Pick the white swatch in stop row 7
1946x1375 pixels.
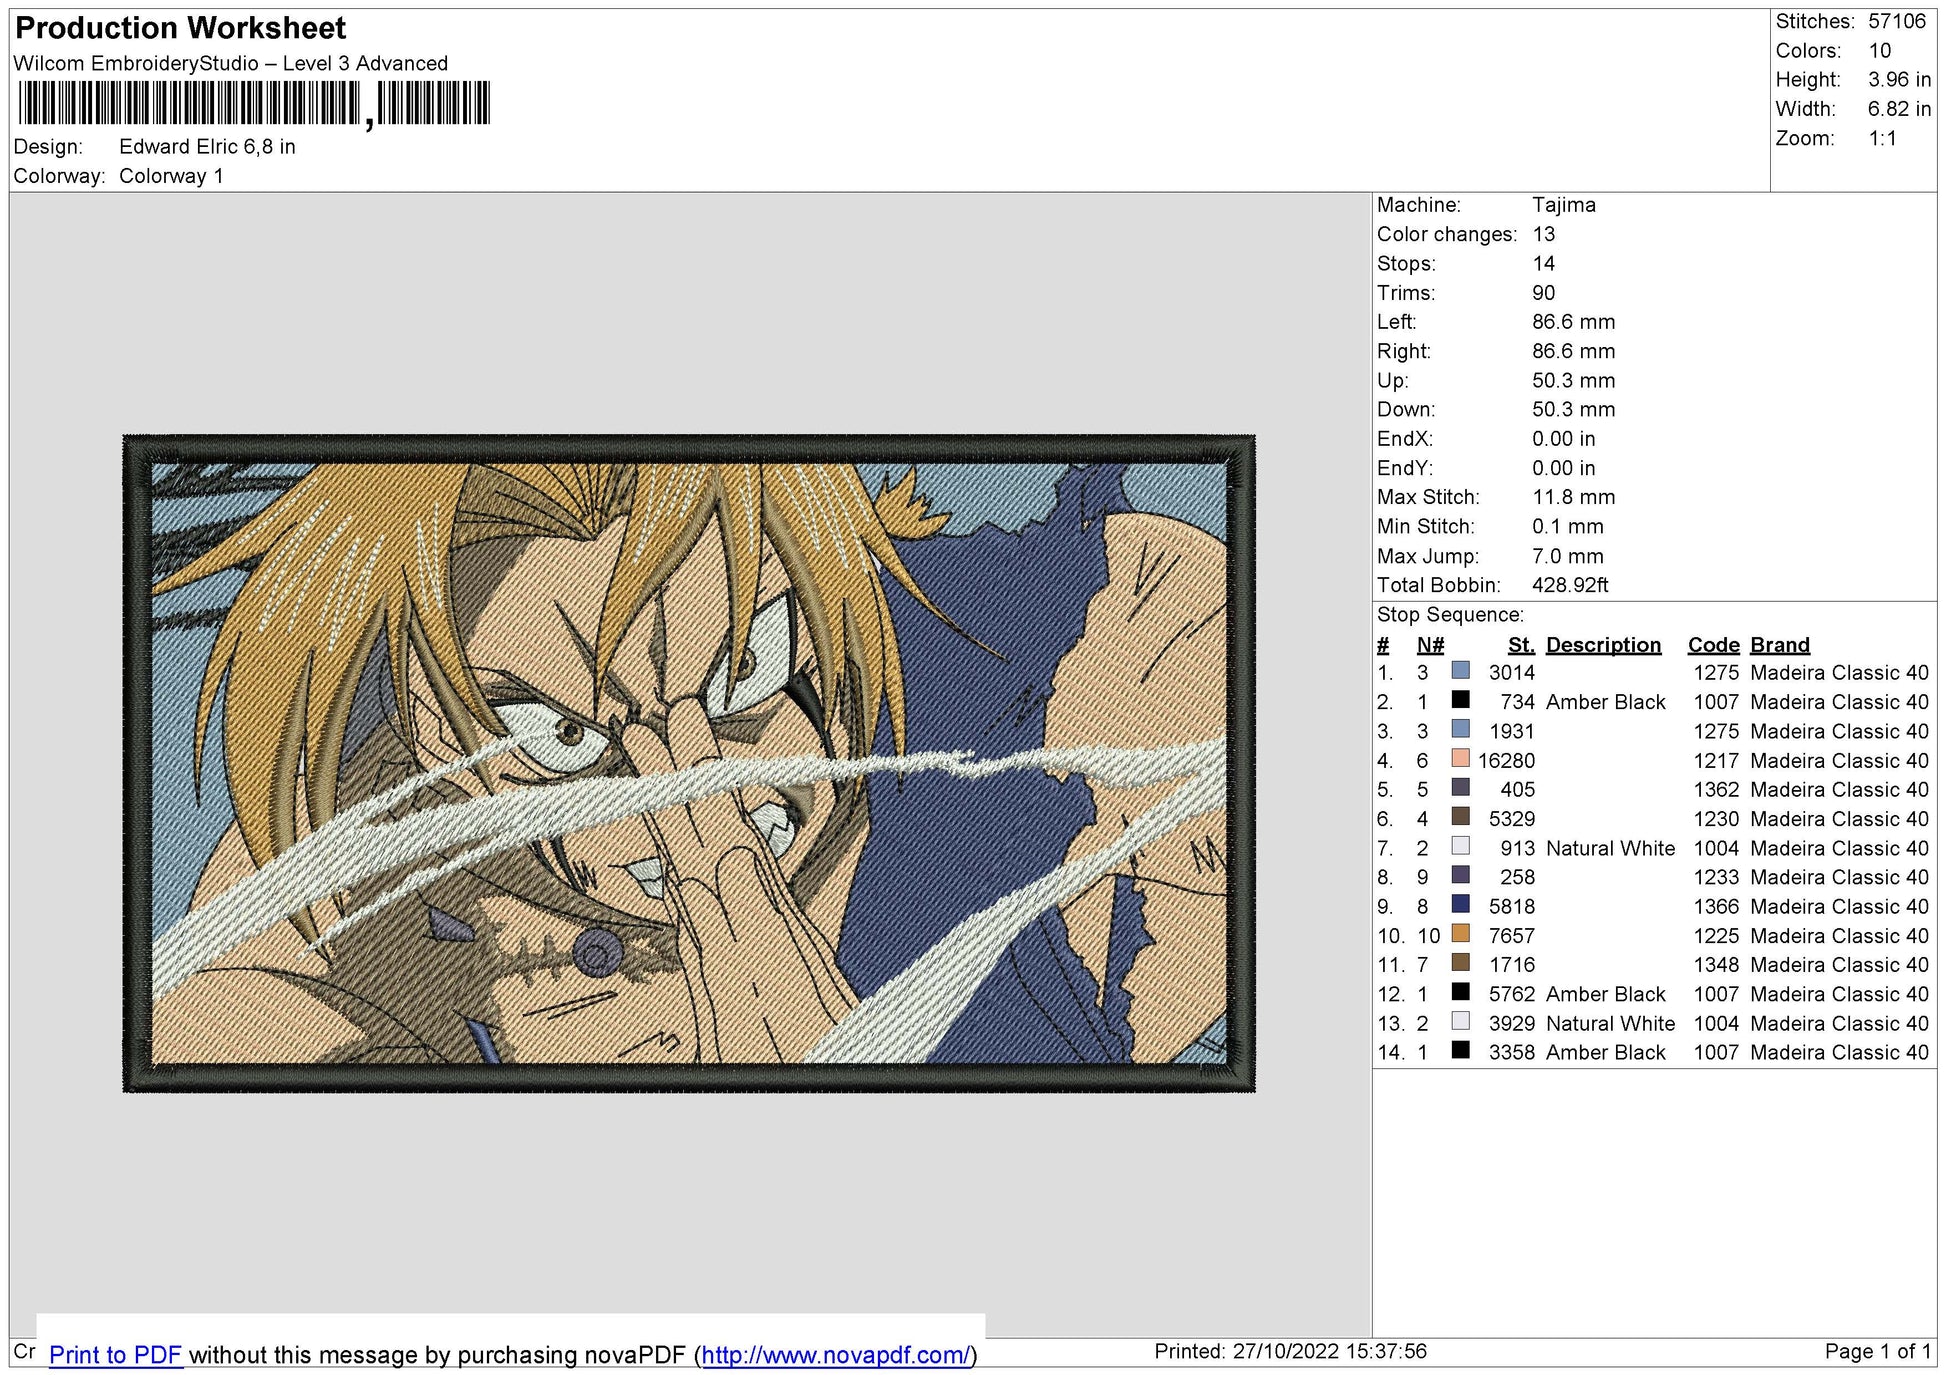click(1461, 847)
